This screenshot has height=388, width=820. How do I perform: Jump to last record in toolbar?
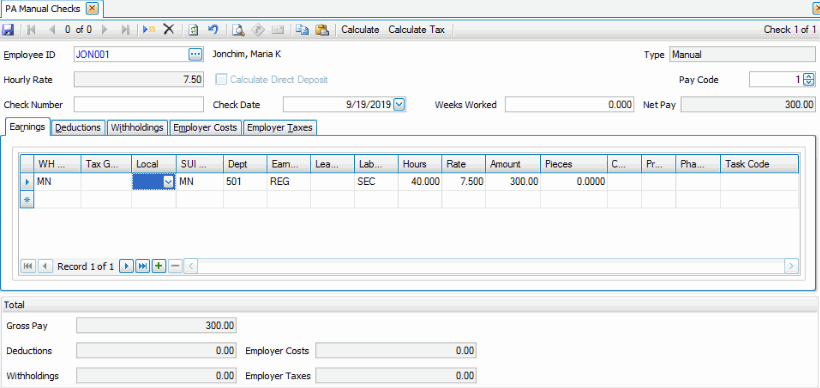click(126, 30)
